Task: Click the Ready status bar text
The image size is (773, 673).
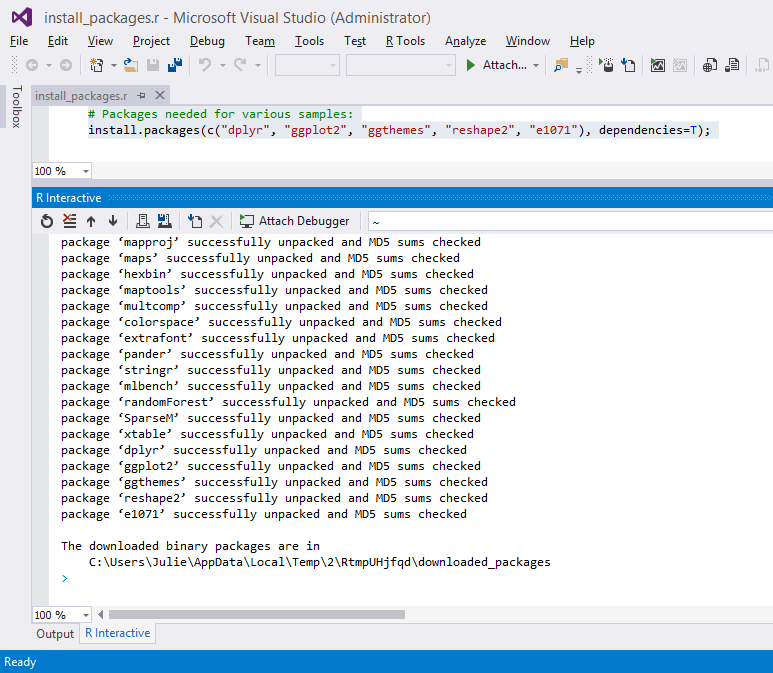Action: tap(20, 662)
